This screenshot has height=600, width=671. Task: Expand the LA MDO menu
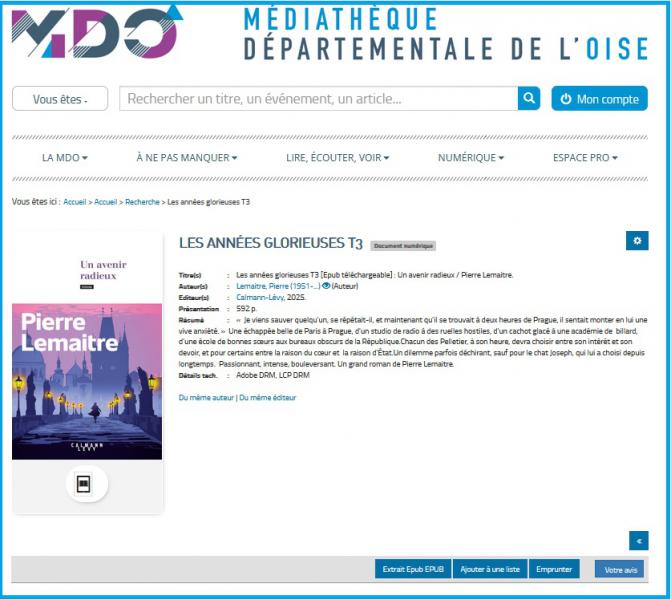click(x=65, y=158)
